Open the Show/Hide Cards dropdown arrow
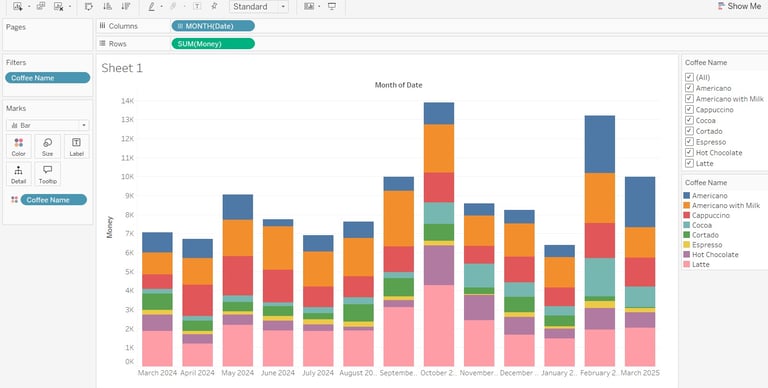The image size is (768, 388). [319, 7]
